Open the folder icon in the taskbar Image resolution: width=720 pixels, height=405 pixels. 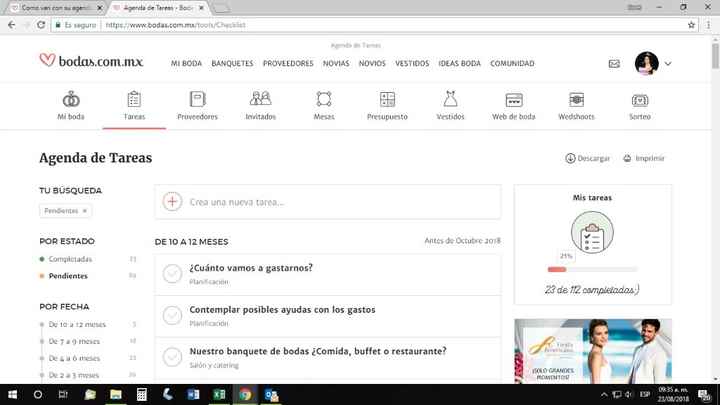pyautogui.click(x=116, y=394)
